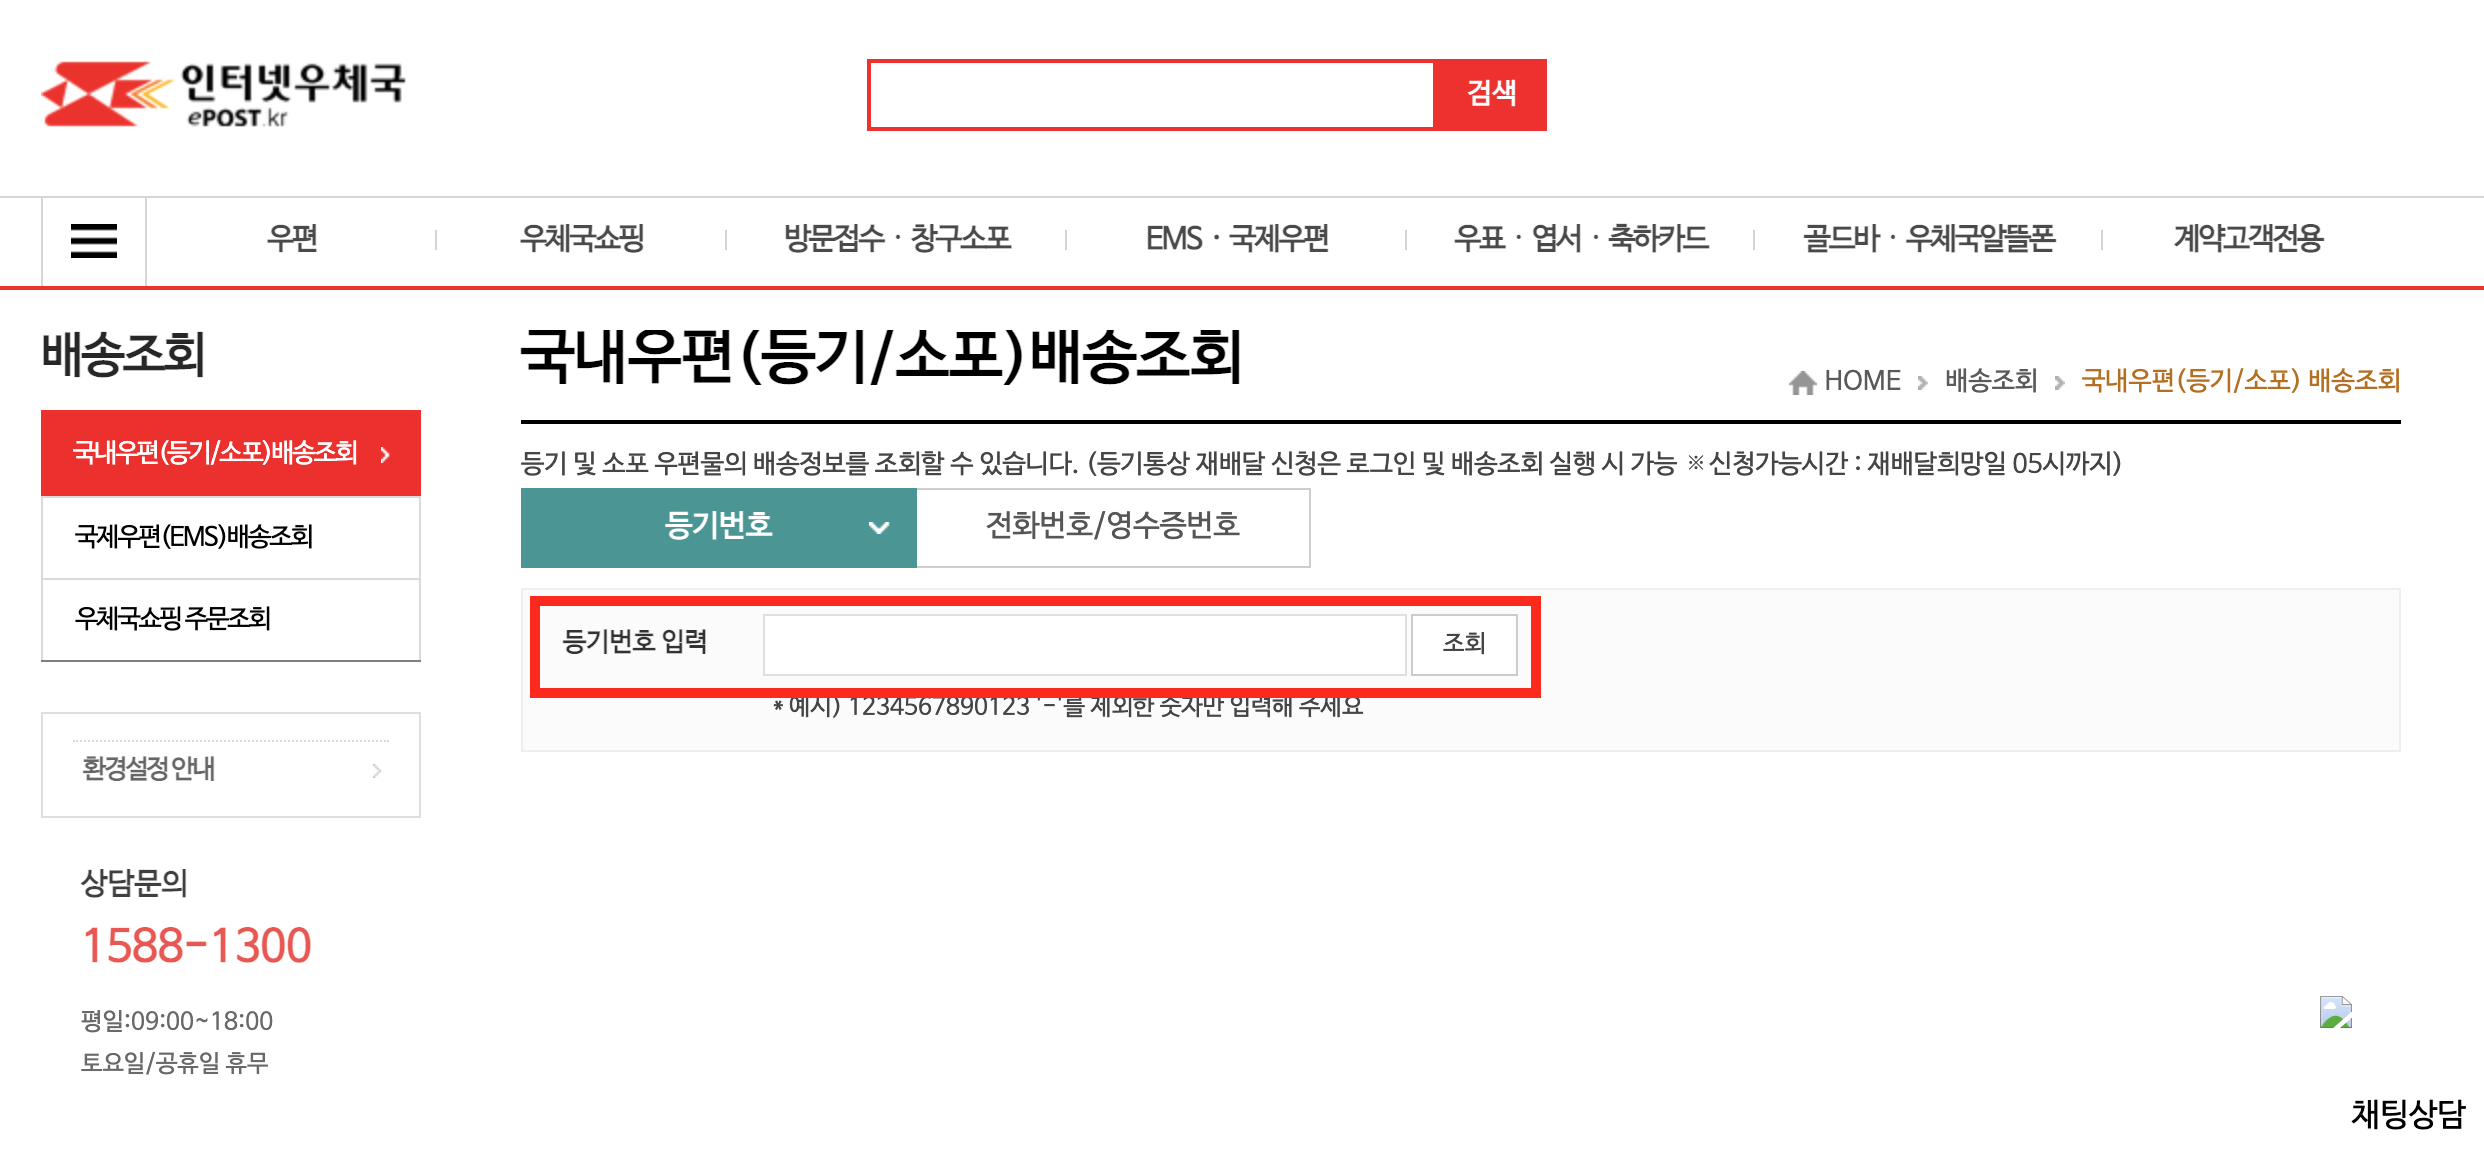The image size is (2484, 1158).
Task: Click the HOME house icon in breadcrumb
Action: tap(1802, 382)
